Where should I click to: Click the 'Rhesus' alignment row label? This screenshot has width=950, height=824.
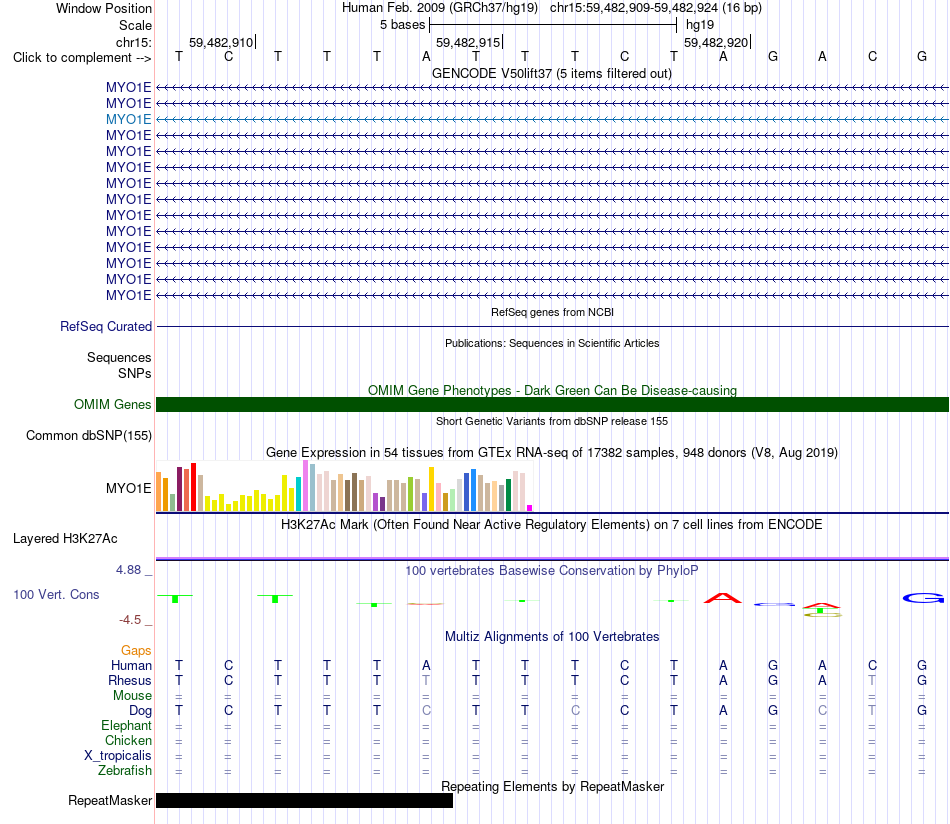130,680
